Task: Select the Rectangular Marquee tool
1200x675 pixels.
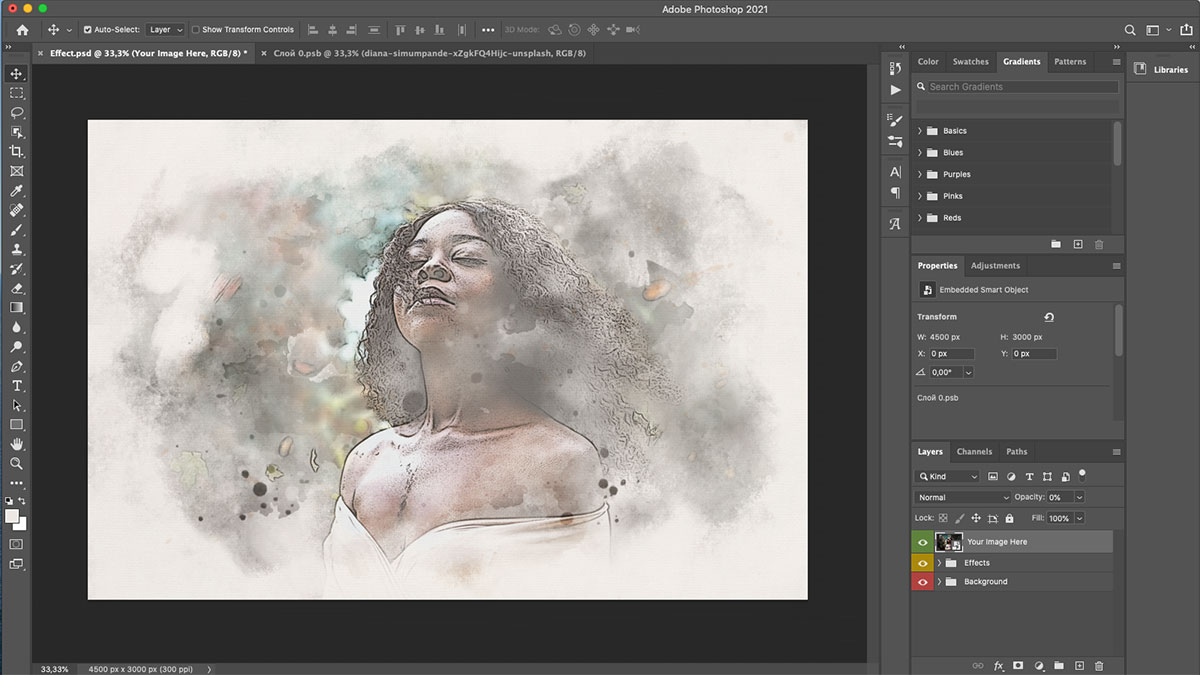Action: coord(16,93)
